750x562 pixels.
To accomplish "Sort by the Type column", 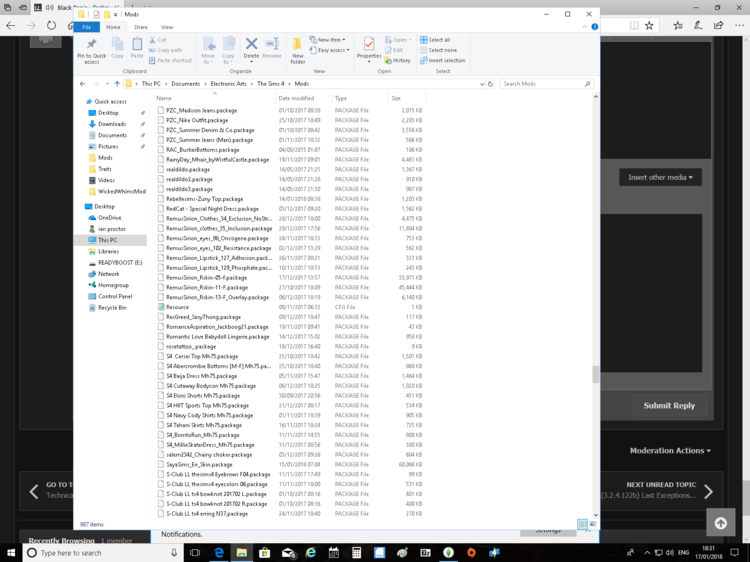I will 360,98.
